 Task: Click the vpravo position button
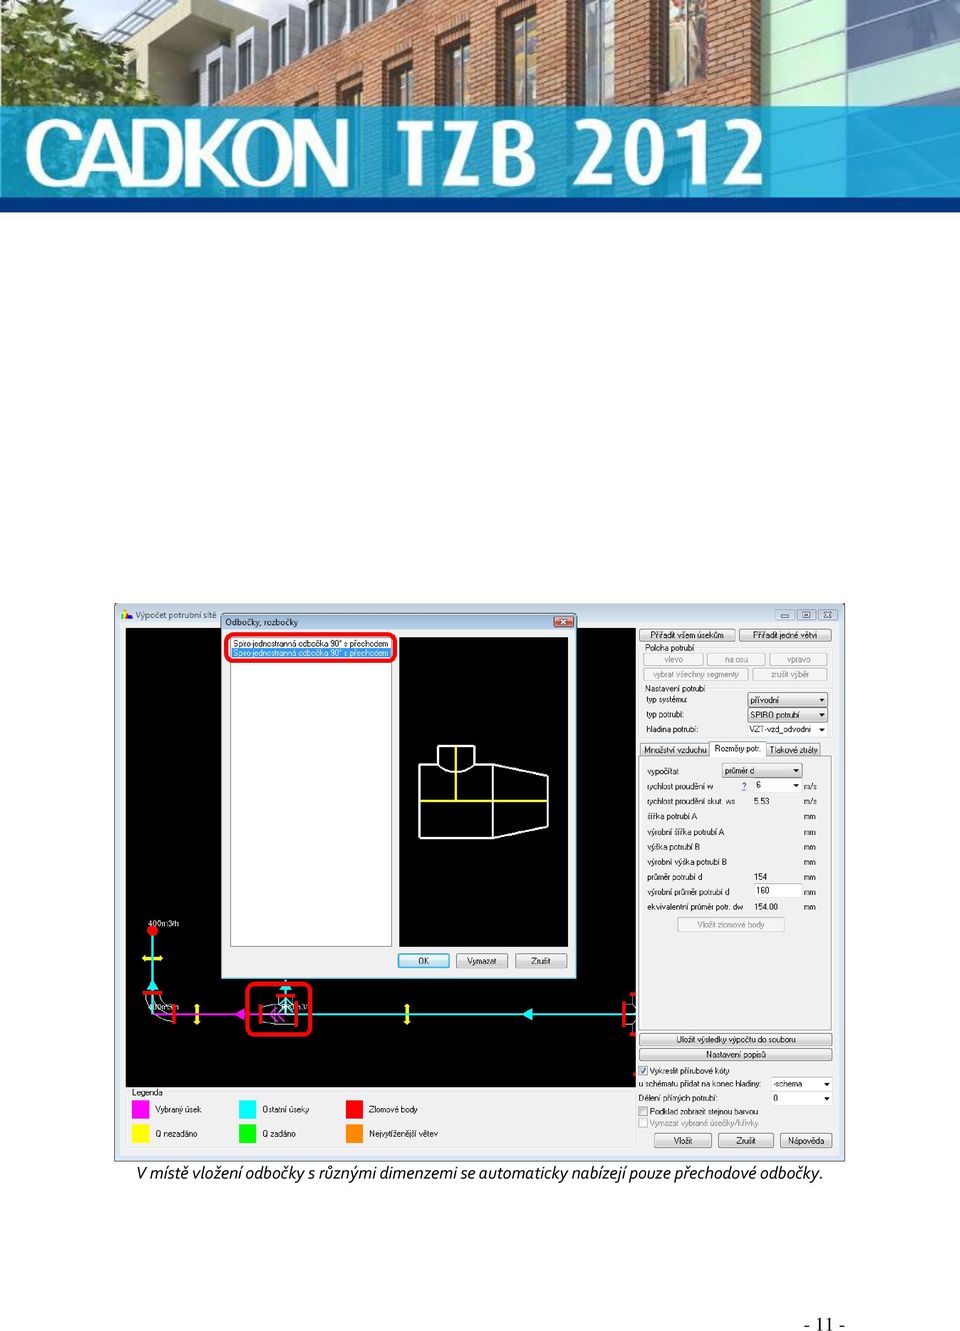coord(798,660)
